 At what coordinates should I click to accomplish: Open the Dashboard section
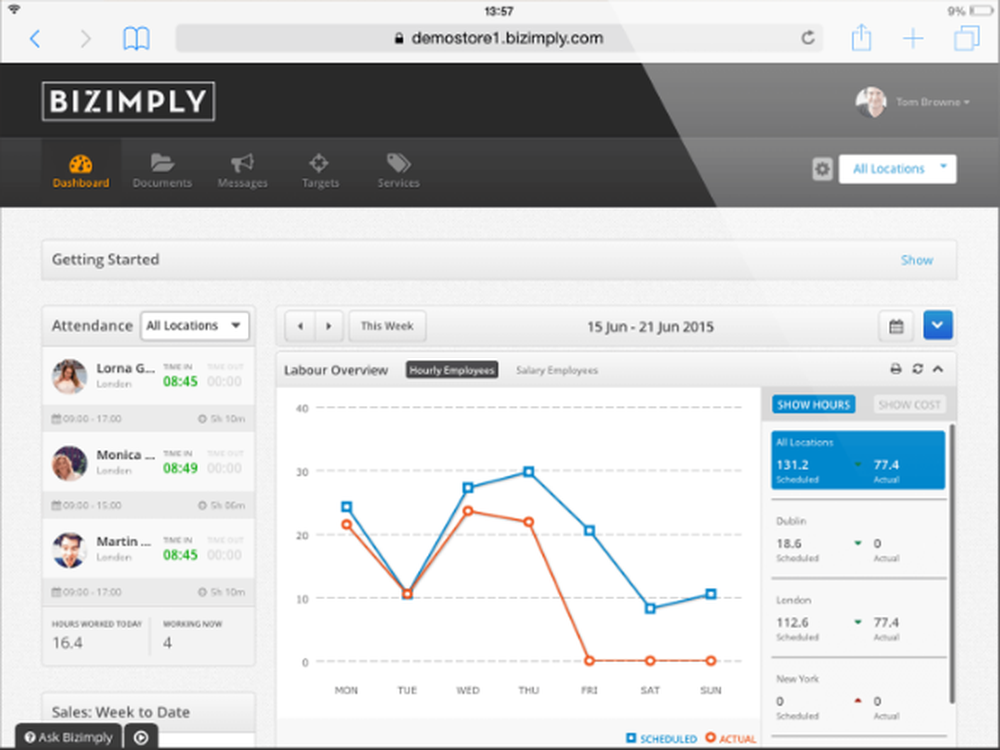click(x=80, y=170)
